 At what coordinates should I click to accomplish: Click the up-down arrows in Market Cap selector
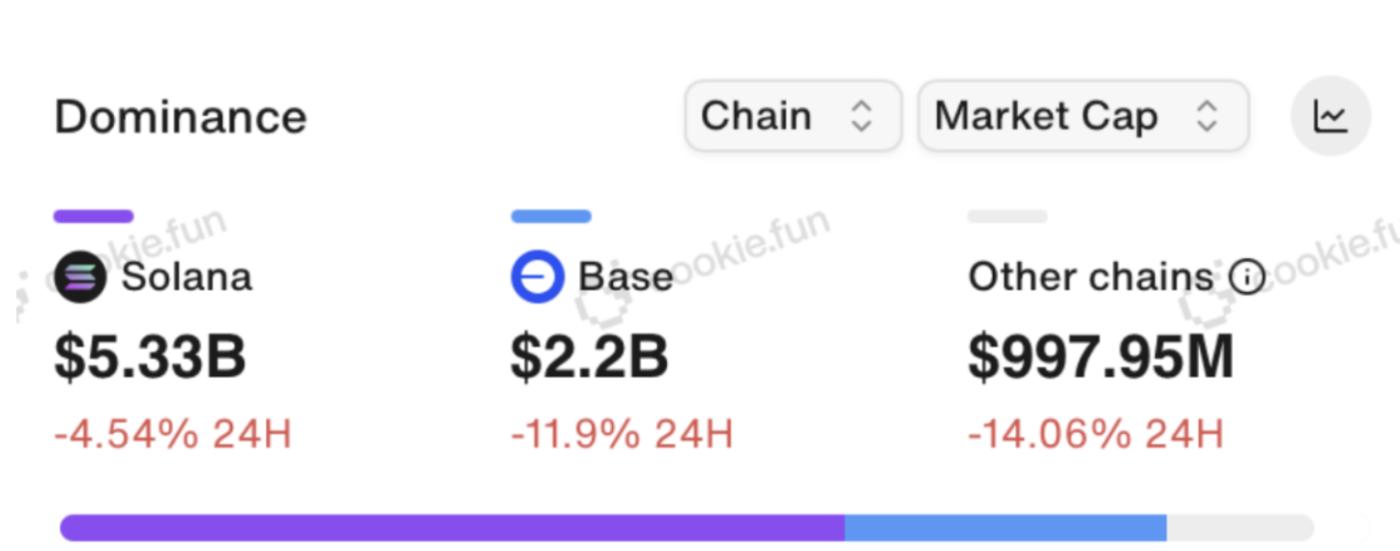[1207, 117]
